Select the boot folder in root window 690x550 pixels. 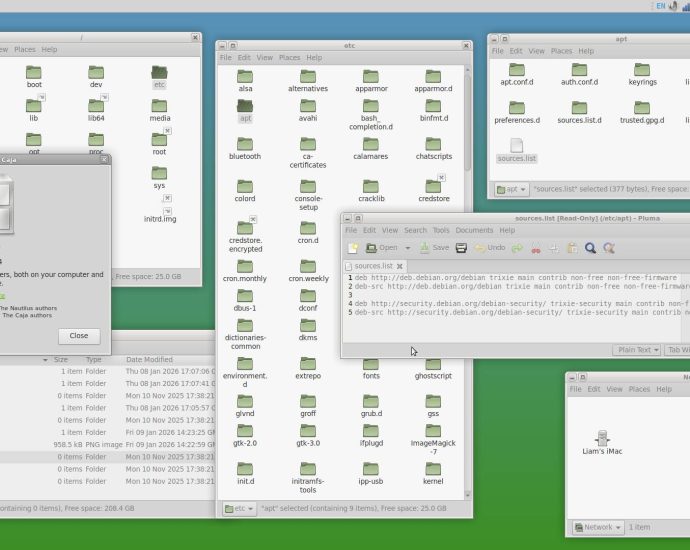tap(34, 77)
